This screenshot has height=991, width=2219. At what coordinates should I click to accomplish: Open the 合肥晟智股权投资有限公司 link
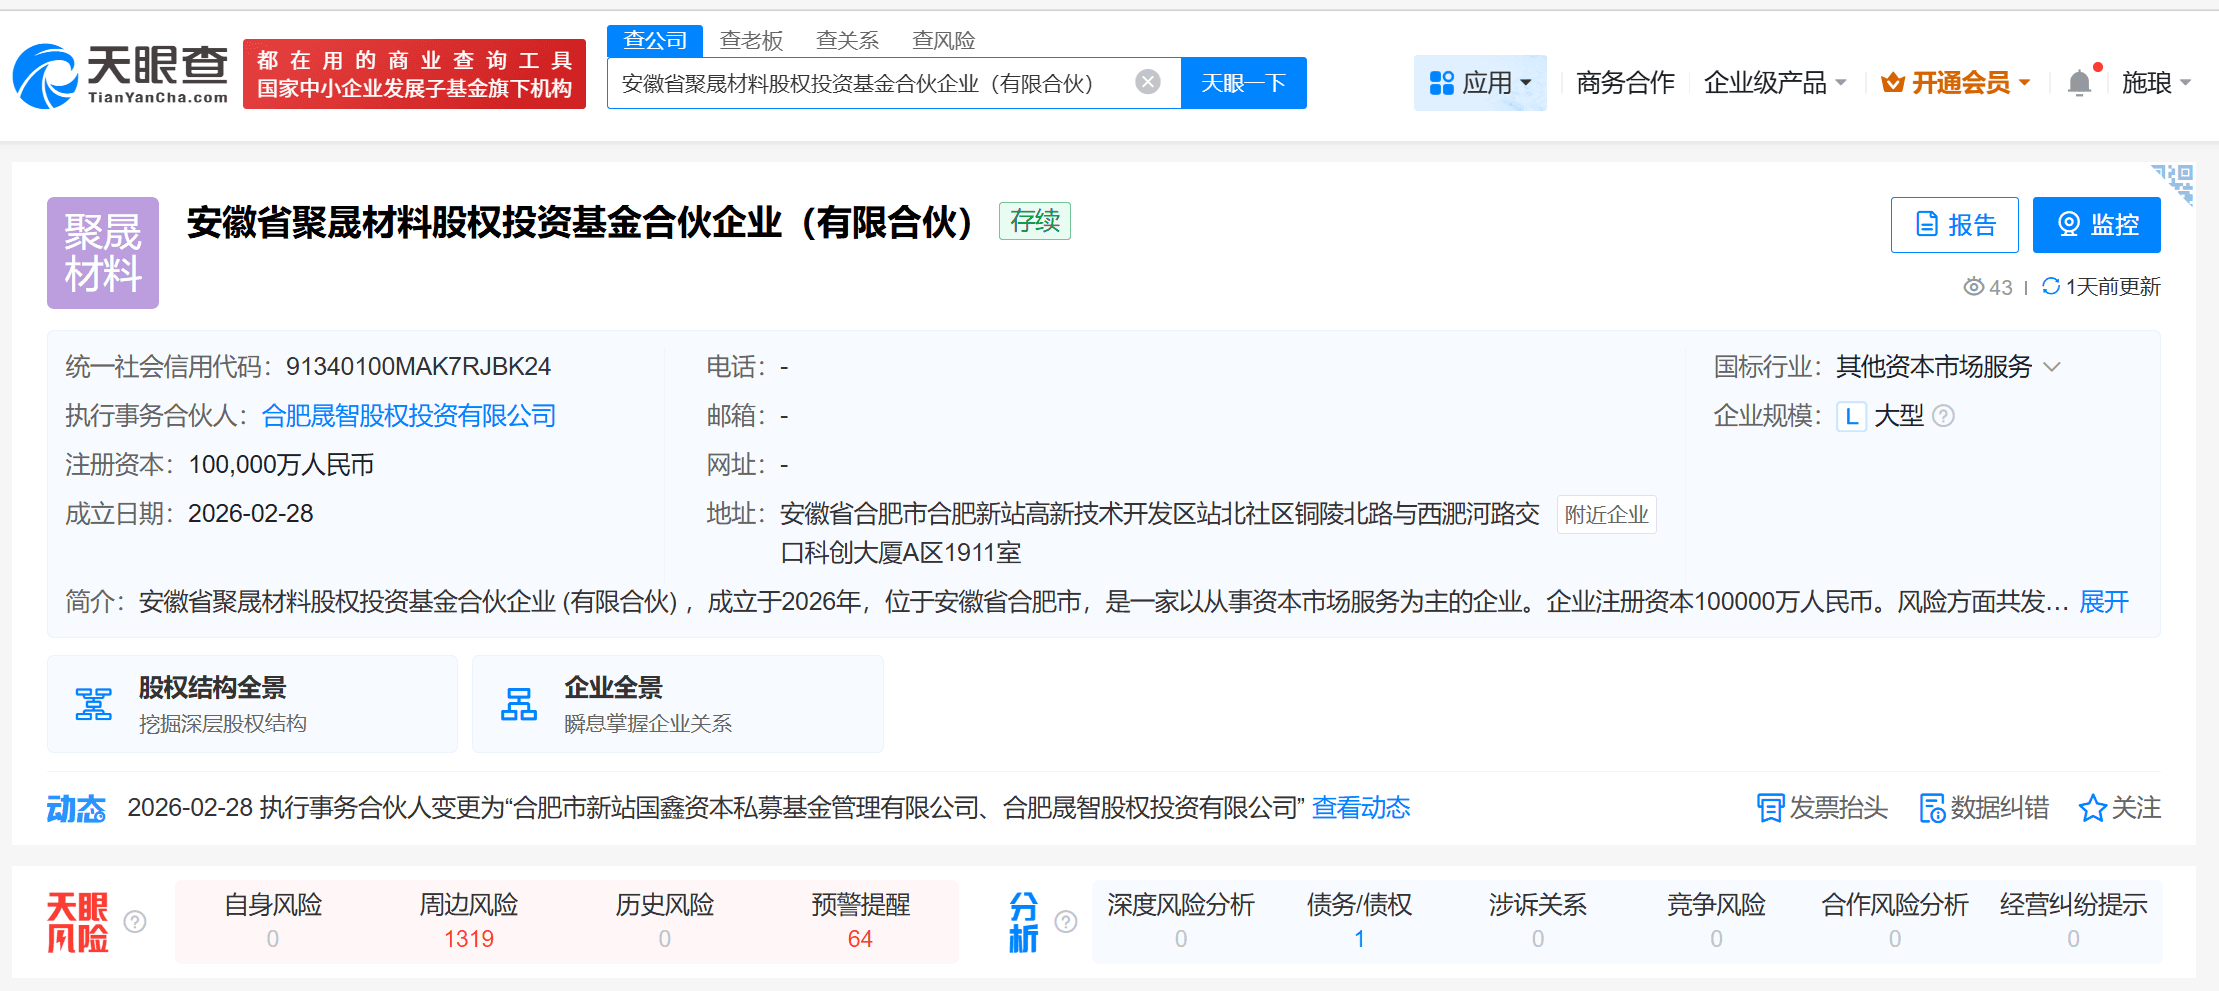tap(408, 416)
